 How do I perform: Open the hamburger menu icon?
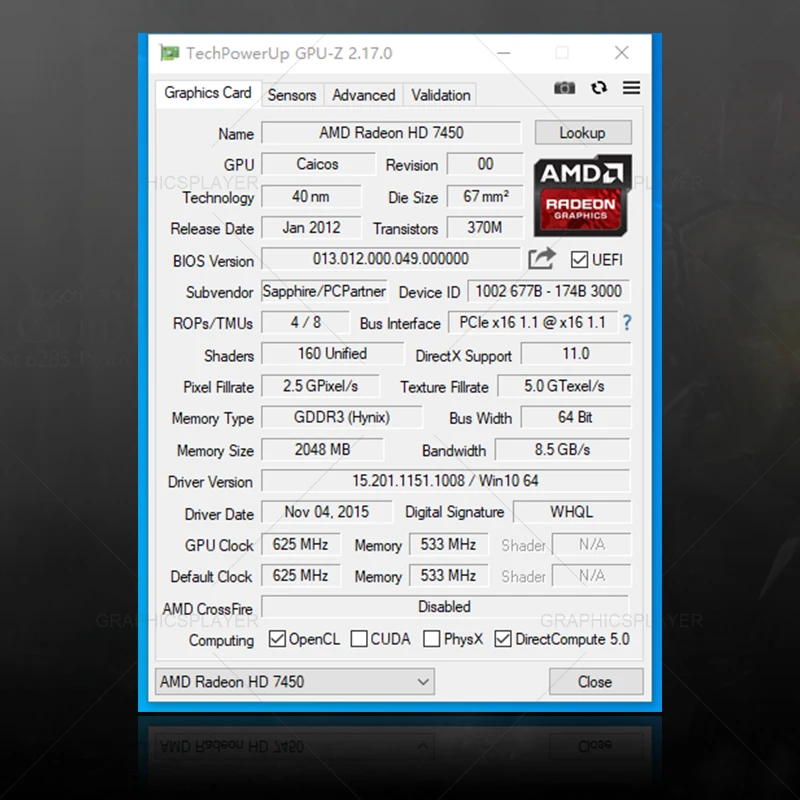coord(631,88)
